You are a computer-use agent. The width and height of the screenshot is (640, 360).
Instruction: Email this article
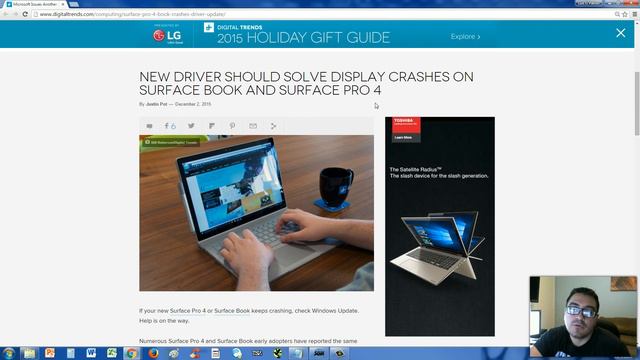(253, 126)
